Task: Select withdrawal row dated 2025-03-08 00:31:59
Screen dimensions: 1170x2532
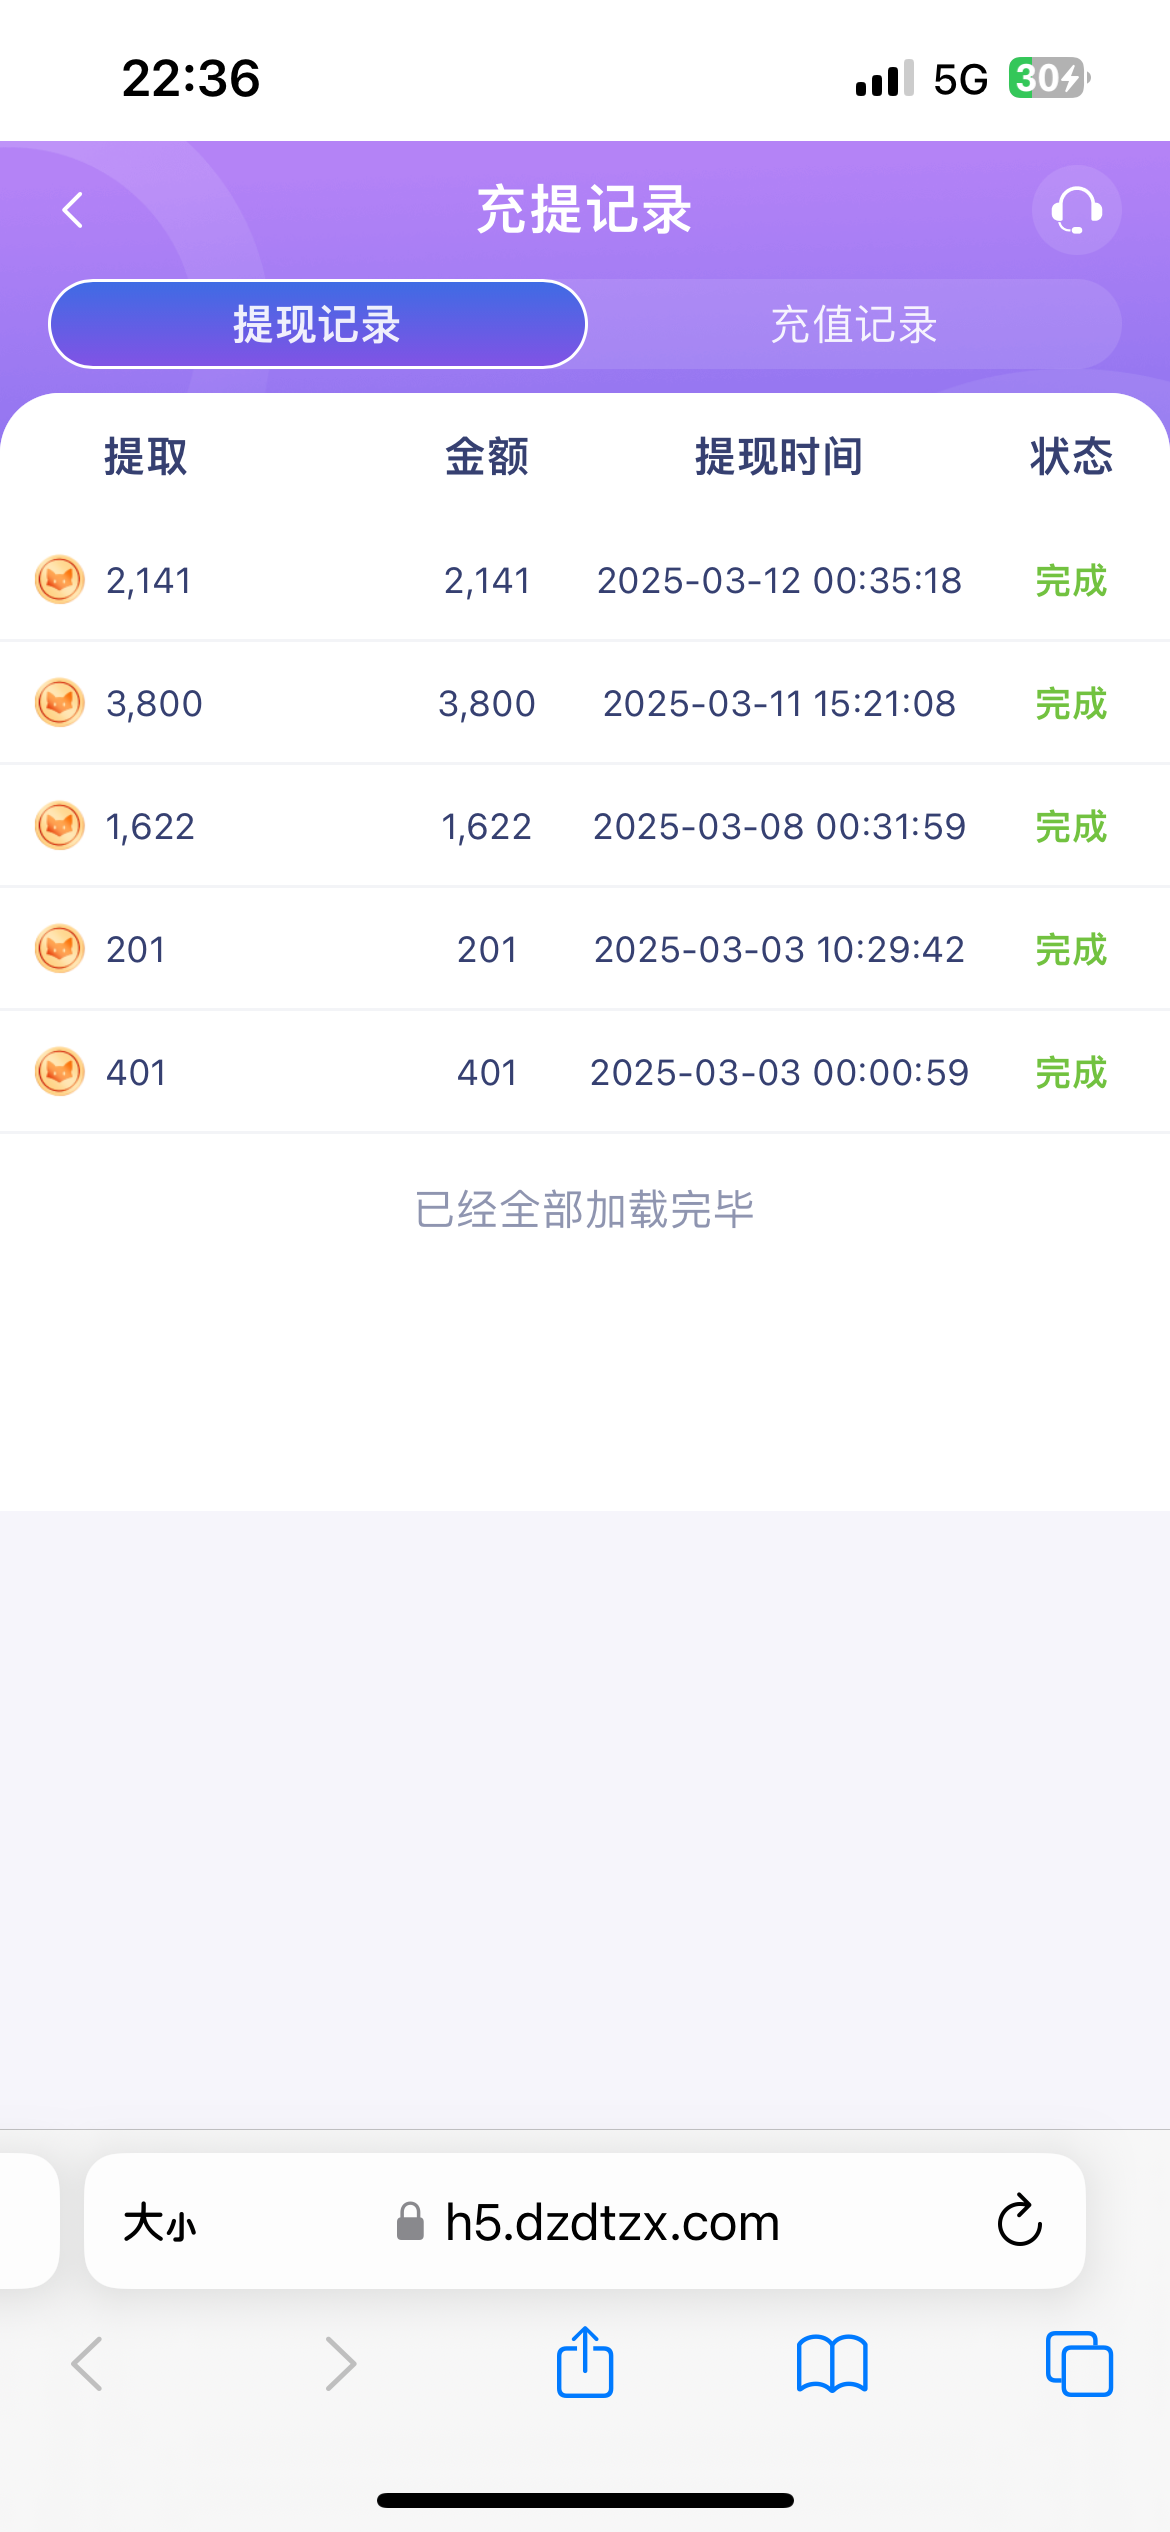Action: [x=779, y=827]
